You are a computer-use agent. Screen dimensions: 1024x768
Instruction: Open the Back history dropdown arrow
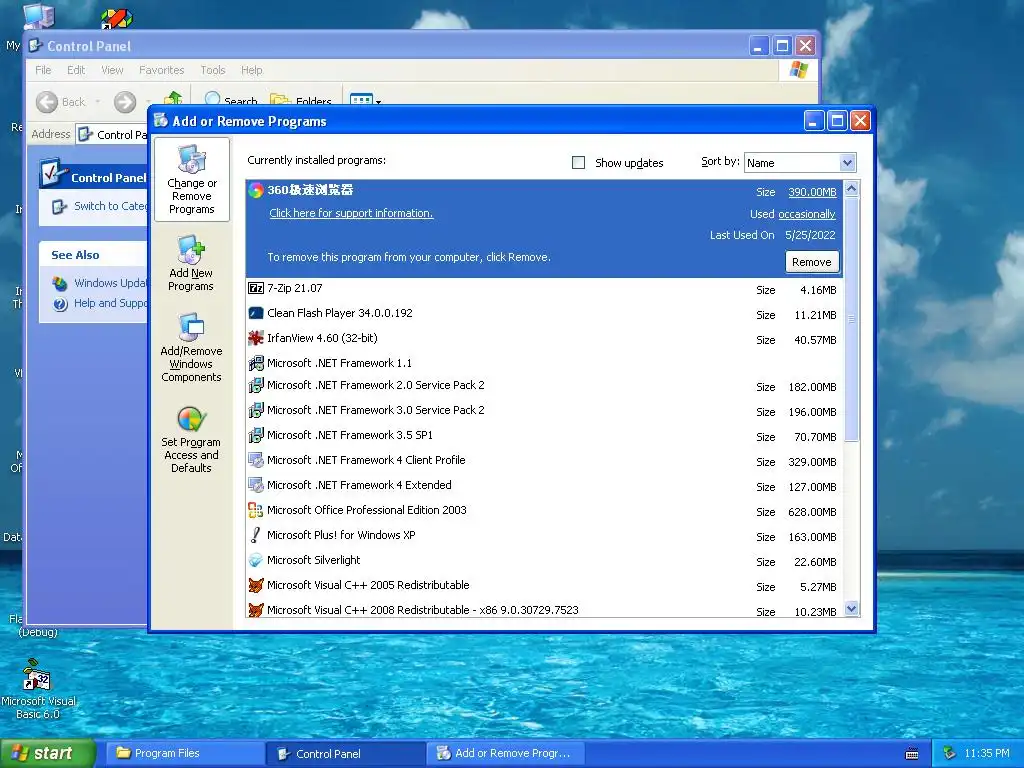click(x=98, y=102)
